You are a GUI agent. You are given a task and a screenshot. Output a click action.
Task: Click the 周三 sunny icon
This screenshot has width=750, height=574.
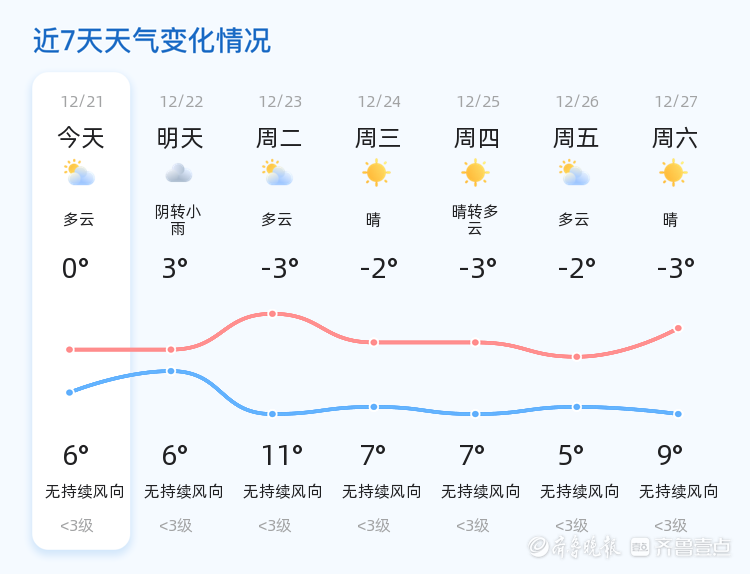(x=376, y=173)
